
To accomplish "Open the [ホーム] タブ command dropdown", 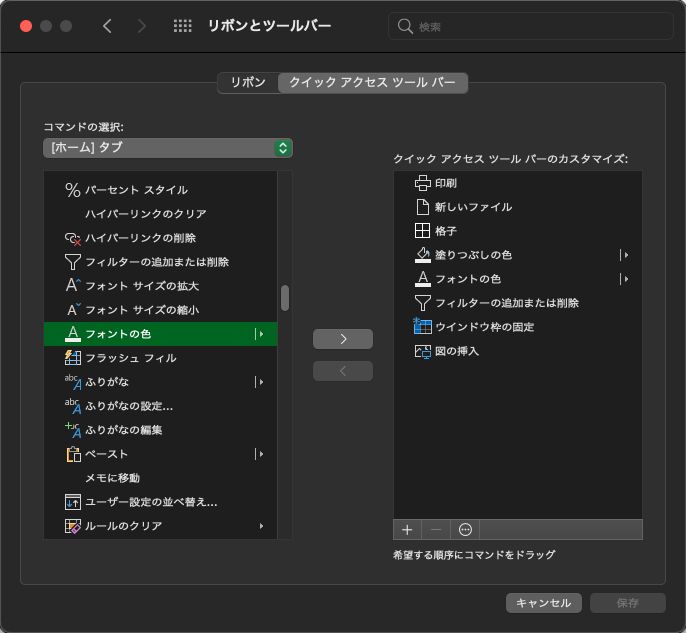I will point(167,148).
